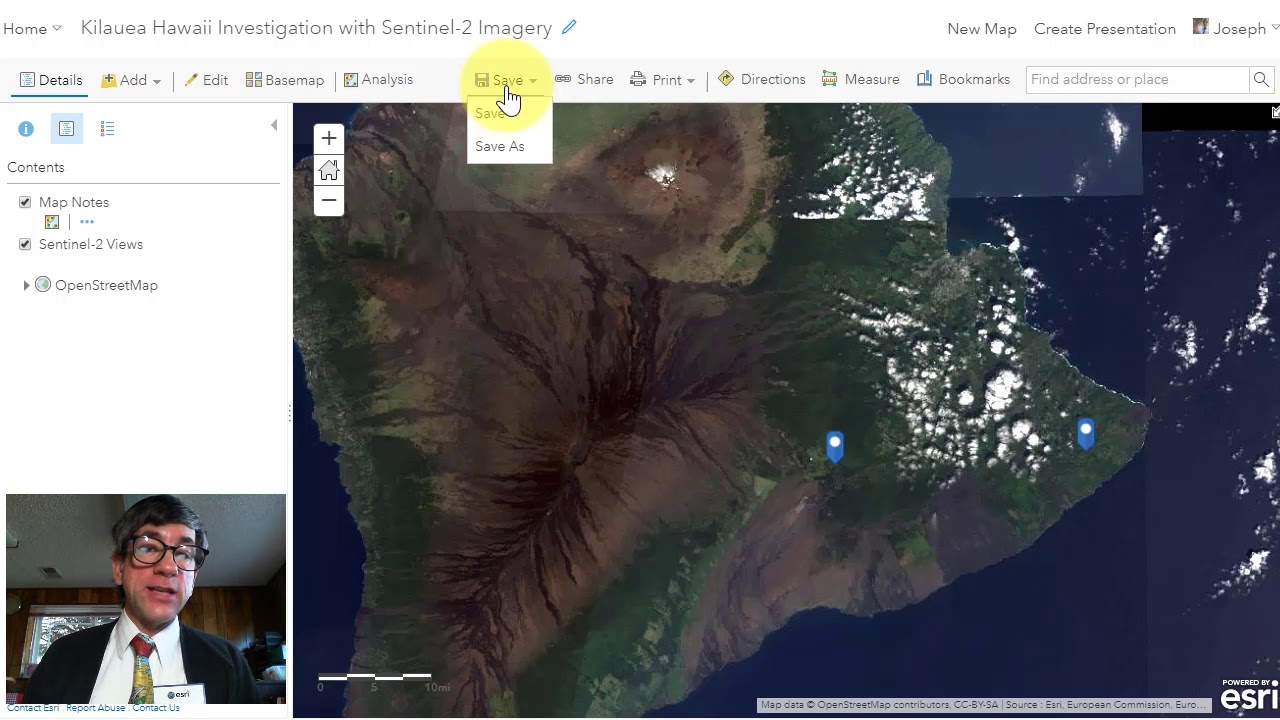Click Create Presentation link
This screenshot has width=1280, height=720.
(1105, 29)
